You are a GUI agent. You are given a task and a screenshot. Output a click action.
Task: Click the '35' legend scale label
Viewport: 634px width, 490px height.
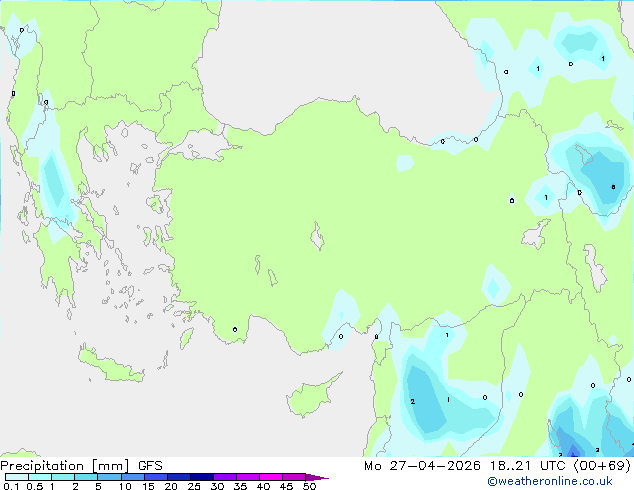(x=240, y=486)
